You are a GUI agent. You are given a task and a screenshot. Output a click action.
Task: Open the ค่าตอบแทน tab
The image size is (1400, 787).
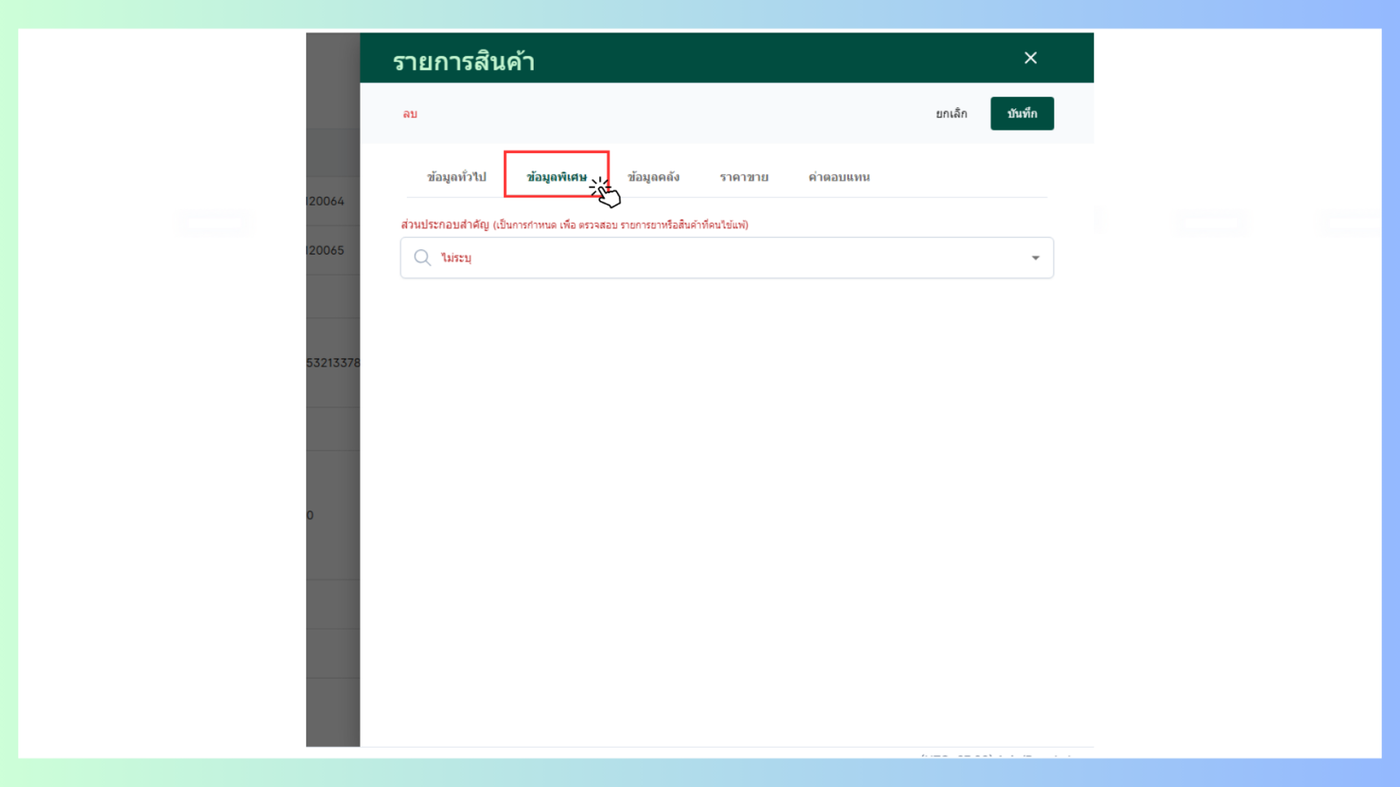pyautogui.click(x=839, y=177)
